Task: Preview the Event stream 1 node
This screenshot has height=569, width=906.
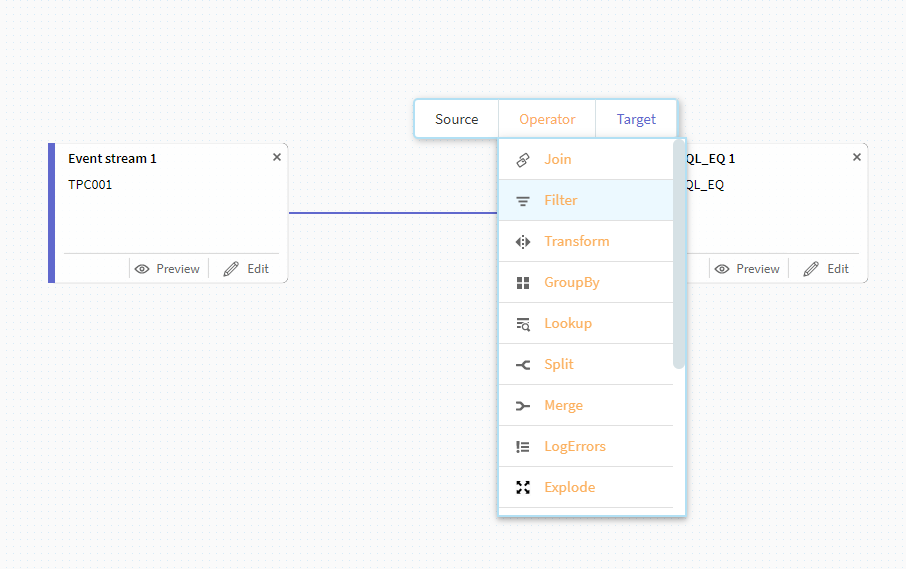Action: tap(168, 269)
